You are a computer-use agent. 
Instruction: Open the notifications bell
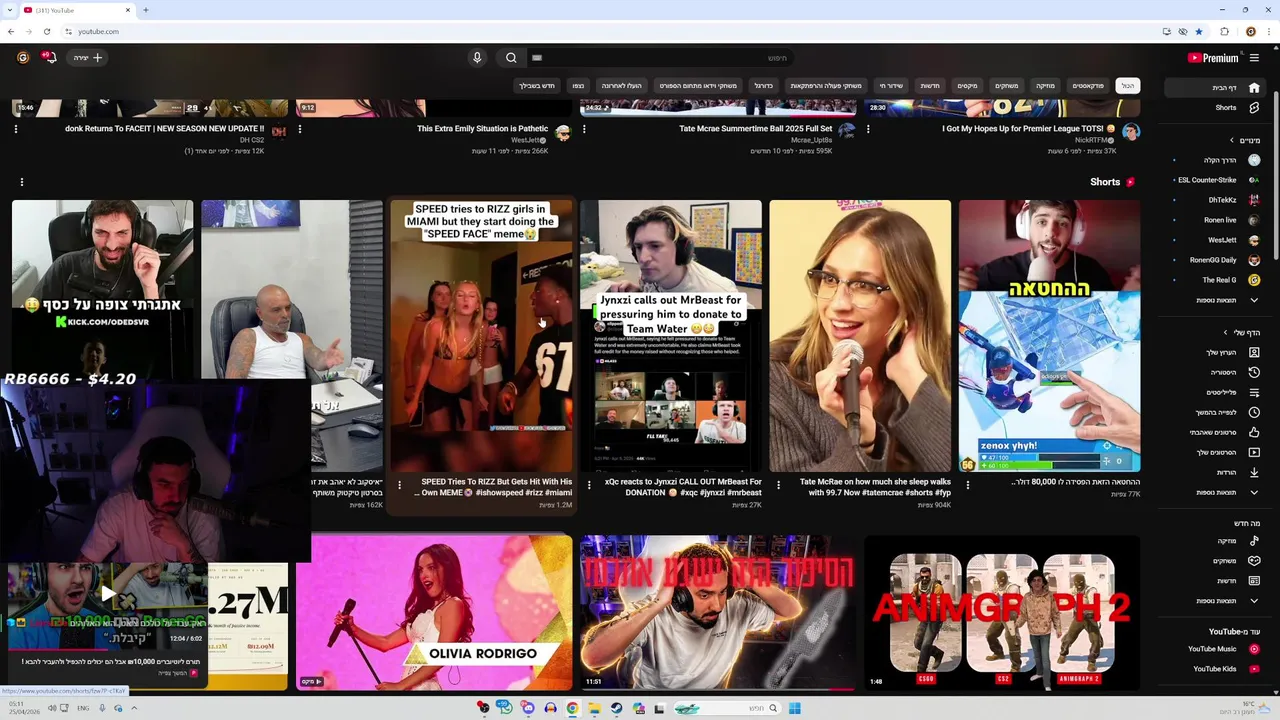pyautogui.click(x=49, y=58)
